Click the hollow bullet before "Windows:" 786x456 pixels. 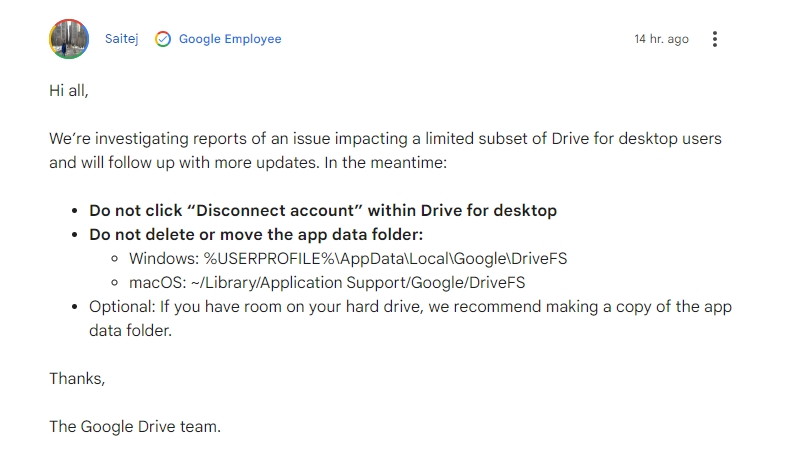116,259
